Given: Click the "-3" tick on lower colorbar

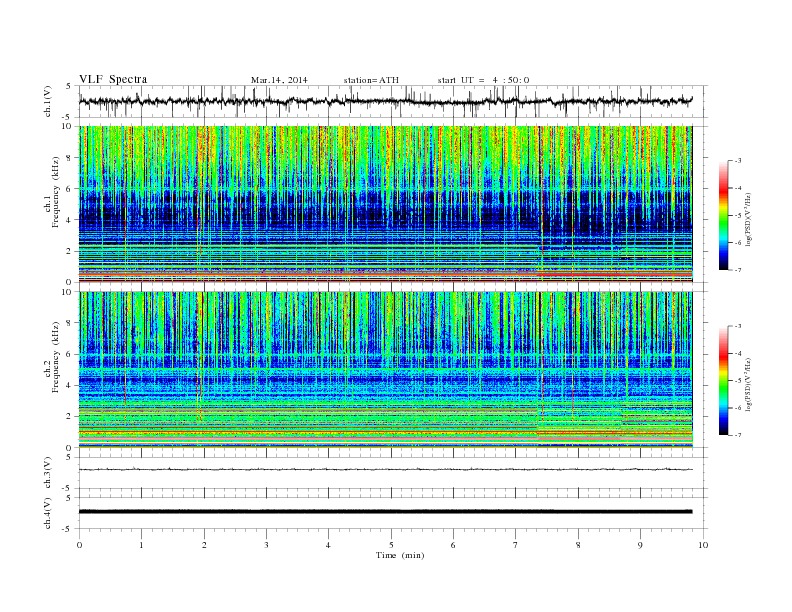Looking at the screenshot, I should coord(737,326).
